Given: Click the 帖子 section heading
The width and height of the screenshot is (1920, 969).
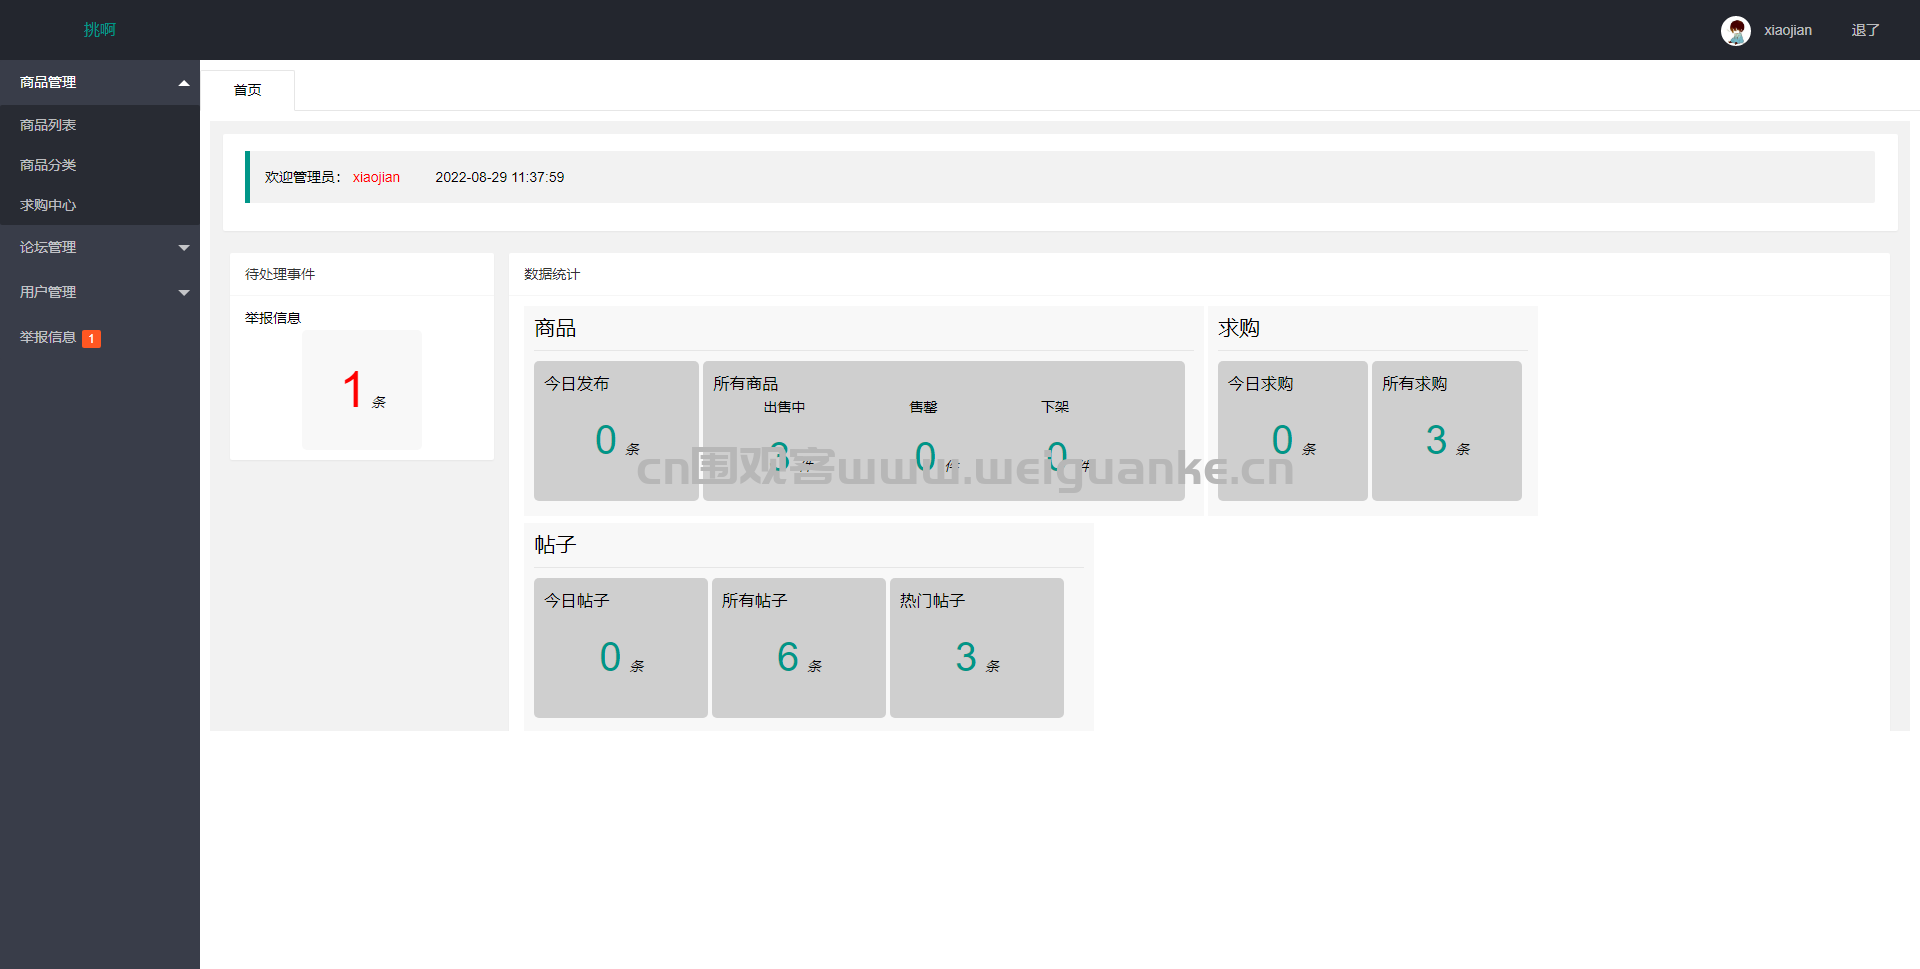Looking at the screenshot, I should point(555,545).
